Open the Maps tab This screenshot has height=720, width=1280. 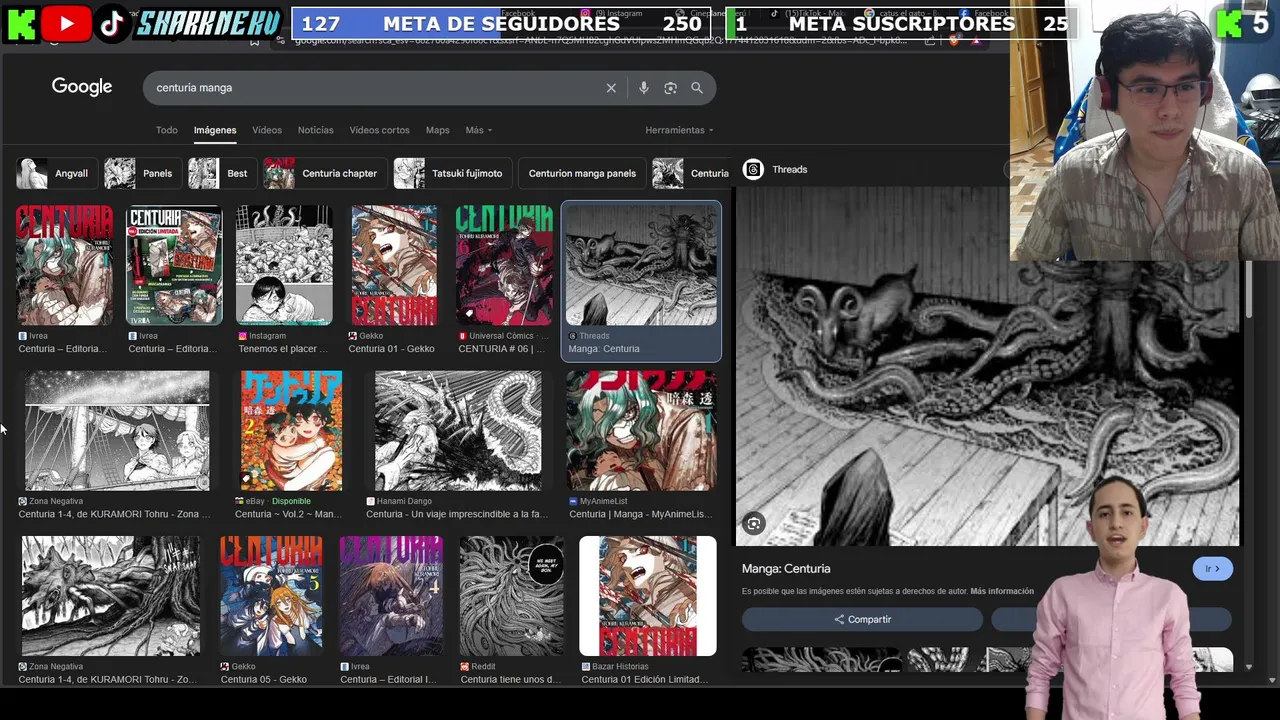tap(437, 130)
